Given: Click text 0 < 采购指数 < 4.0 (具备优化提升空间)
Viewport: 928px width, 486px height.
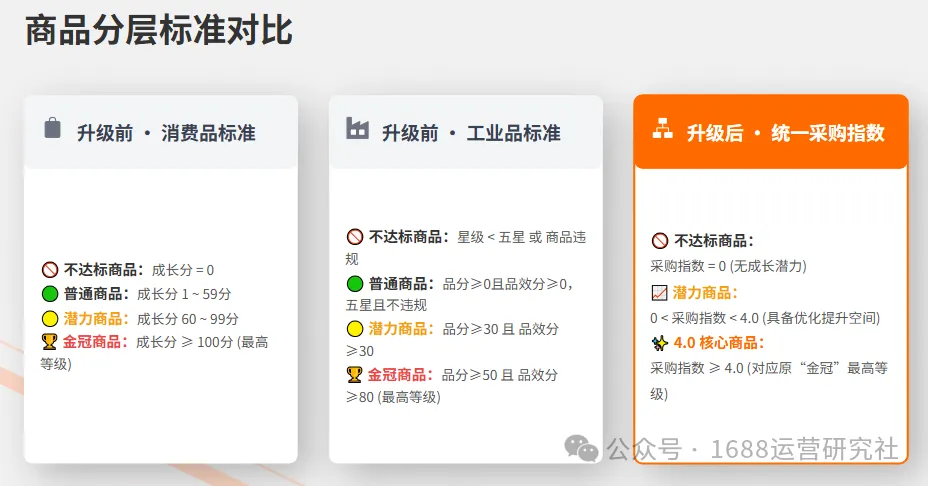Looking at the screenshot, I should [x=765, y=318].
